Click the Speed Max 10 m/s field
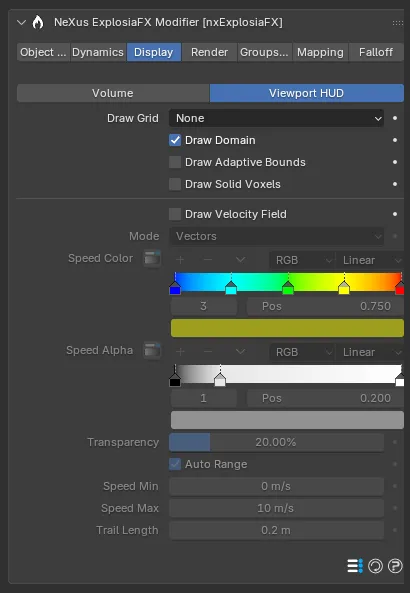 pos(276,508)
